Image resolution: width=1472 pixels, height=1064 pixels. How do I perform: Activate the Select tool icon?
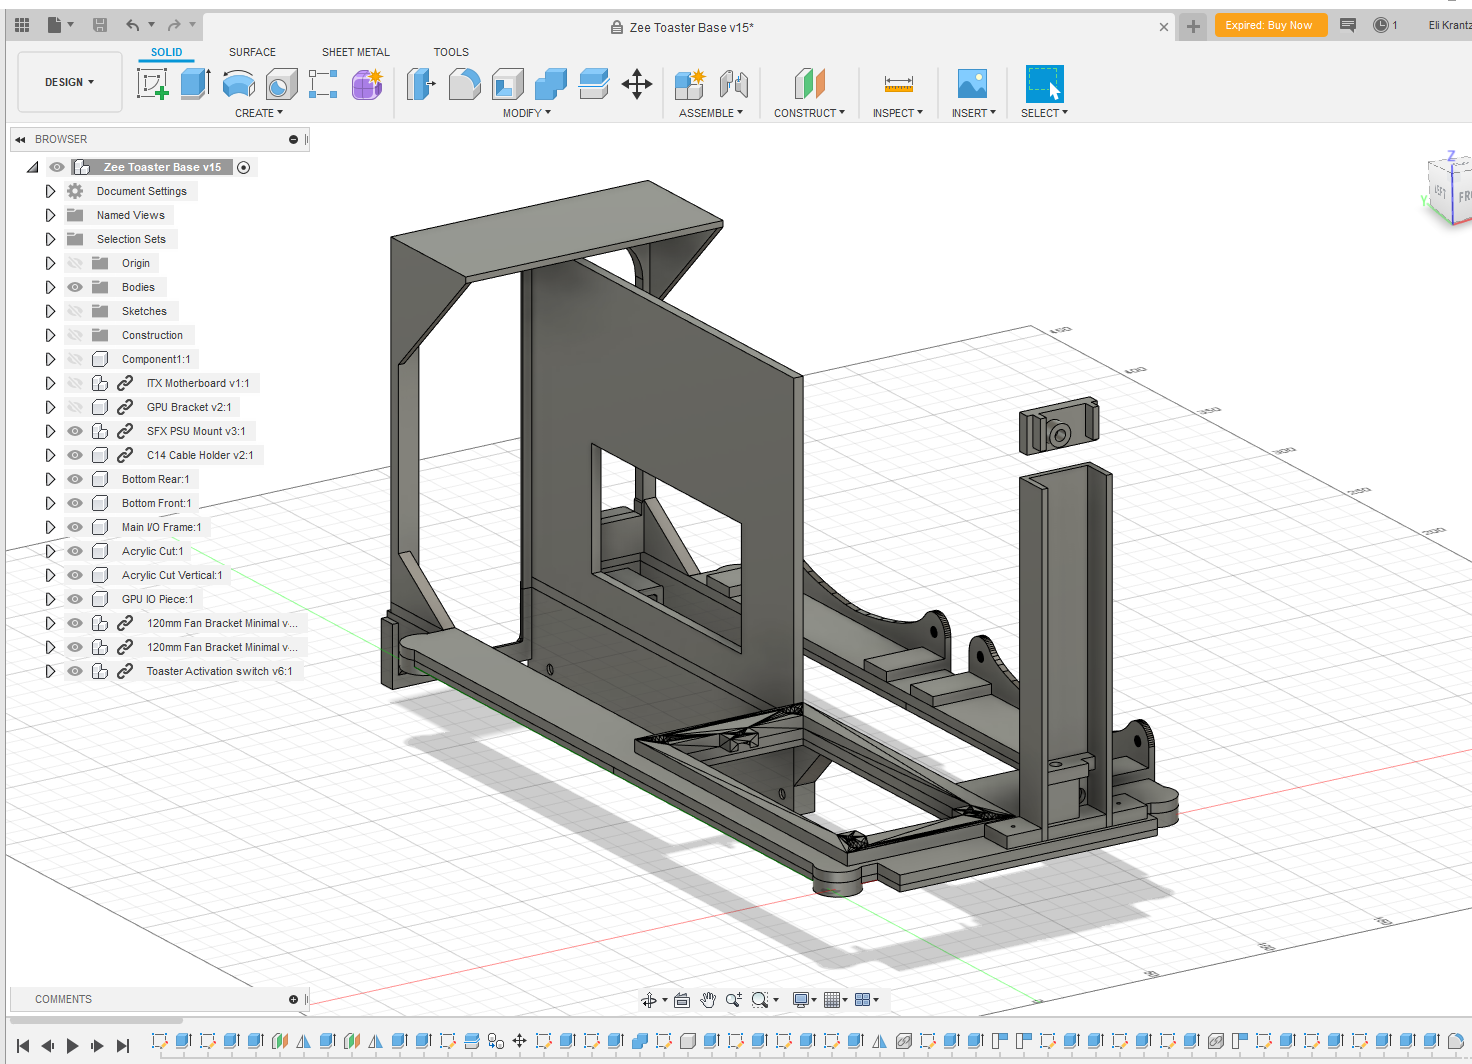pyautogui.click(x=1044, y=84)
